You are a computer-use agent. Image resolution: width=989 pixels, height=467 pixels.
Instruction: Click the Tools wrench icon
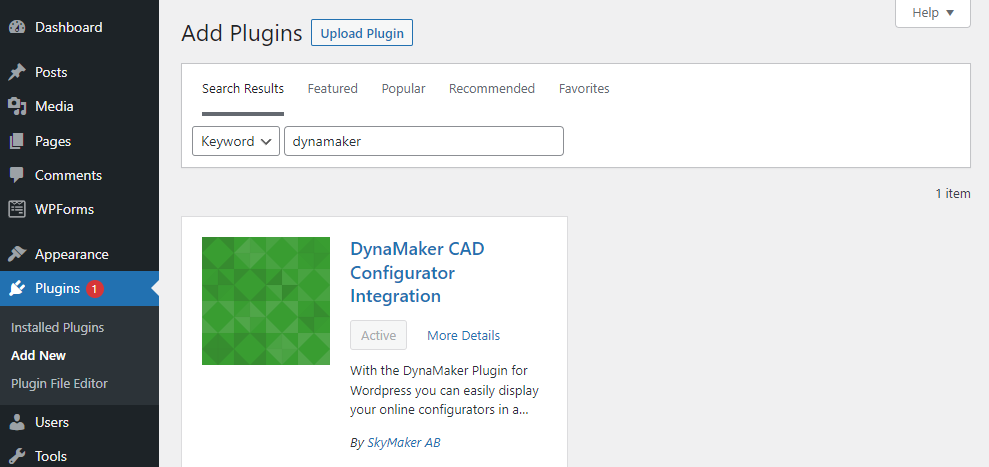pyautogui.click(x=17, y=456)
